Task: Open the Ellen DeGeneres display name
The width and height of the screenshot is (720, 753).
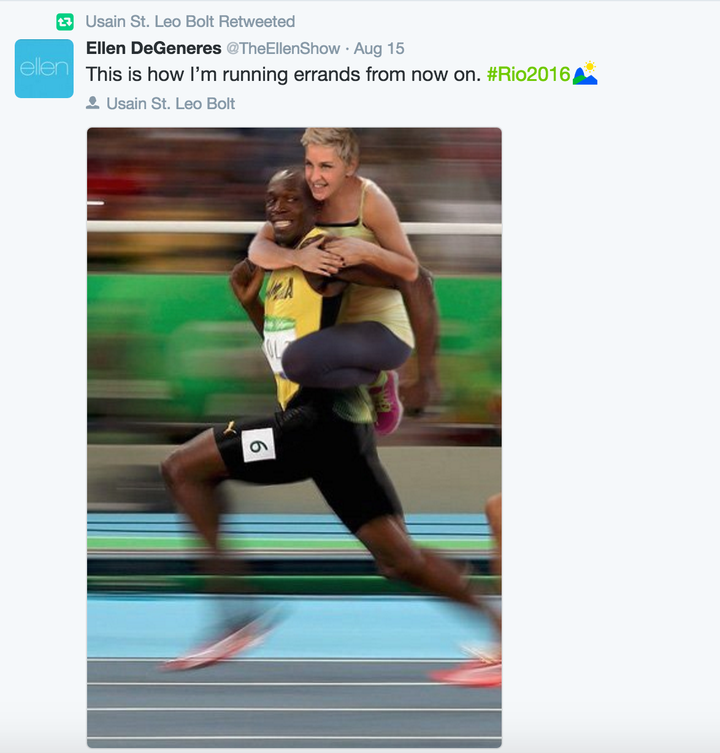Action: point(154,48)
